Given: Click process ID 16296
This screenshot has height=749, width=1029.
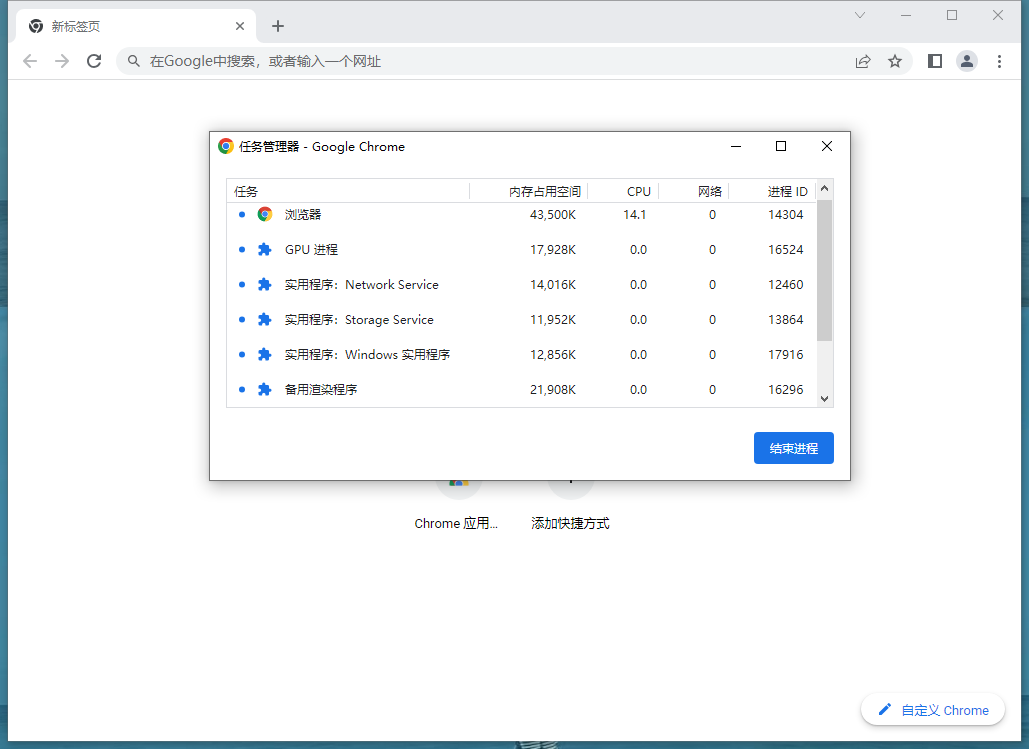Looking at the screenshot, I should coord(786,389).
